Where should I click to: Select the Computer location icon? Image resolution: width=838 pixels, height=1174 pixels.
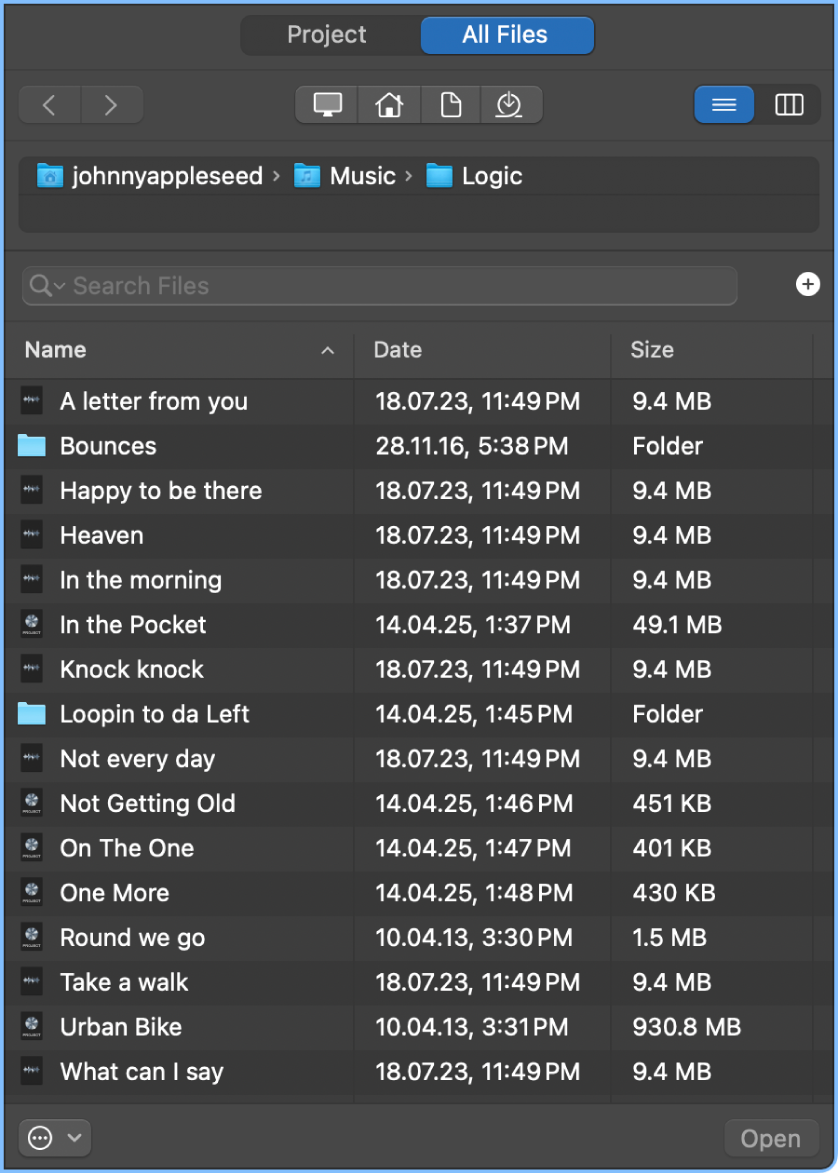click(x=327, y=104)
